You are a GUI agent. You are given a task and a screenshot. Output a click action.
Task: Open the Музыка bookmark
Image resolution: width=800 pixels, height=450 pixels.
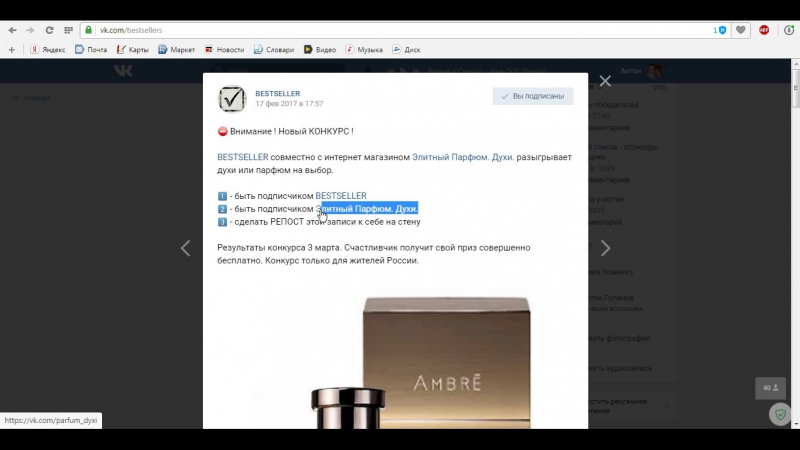[x=364, y=49]
